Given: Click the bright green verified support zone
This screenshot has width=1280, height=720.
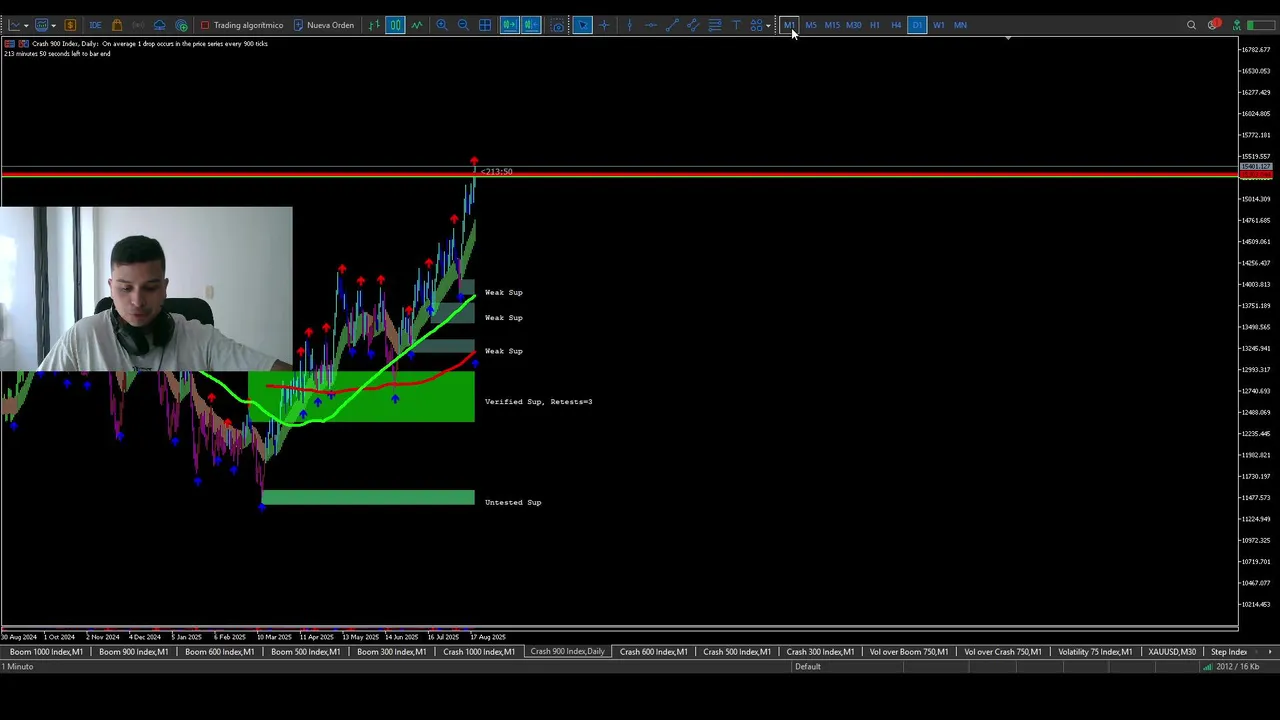Looking at the screenshot, I should (x=361, y=397).
